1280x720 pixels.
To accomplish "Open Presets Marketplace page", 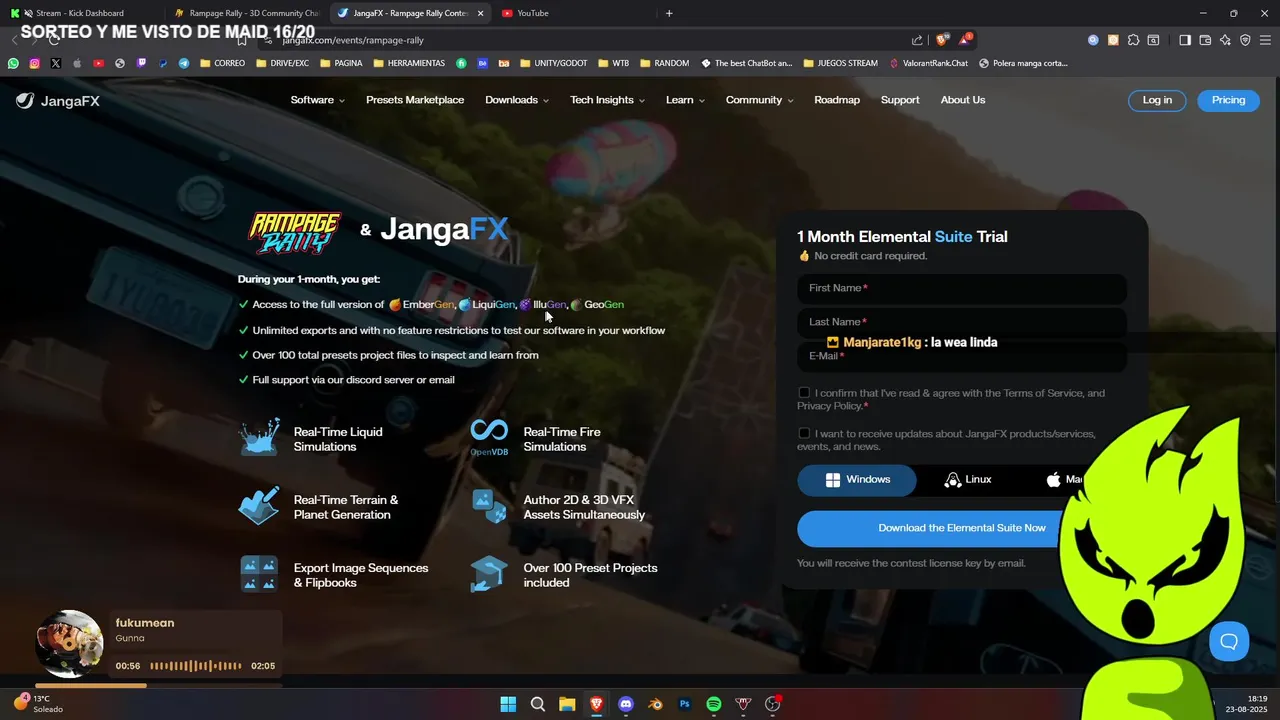I will point(415,100).
